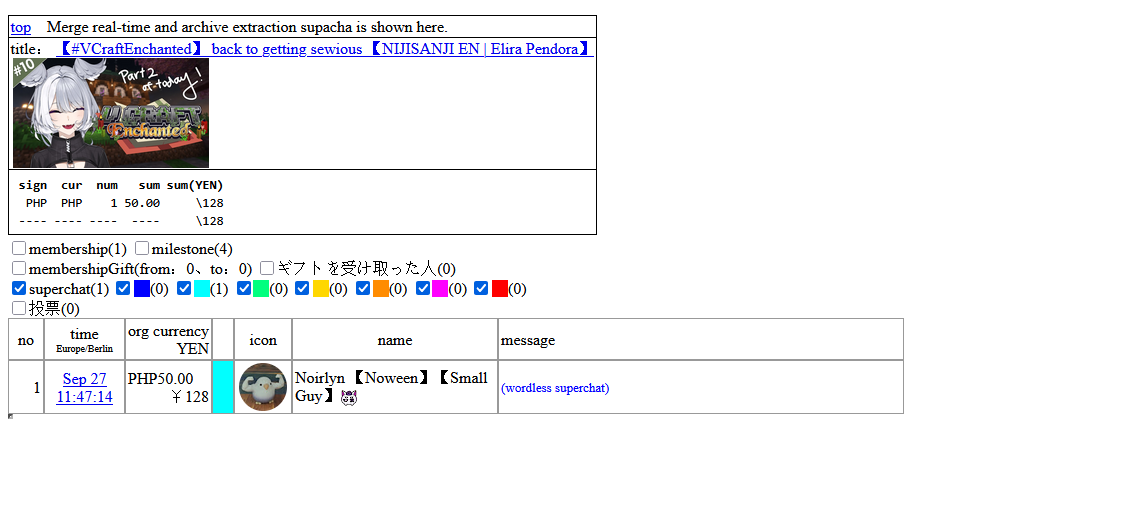Screen dimensions: 1139x524
Task: Tick the 投票(0) checkbox
Action: (x=19, y=308)
